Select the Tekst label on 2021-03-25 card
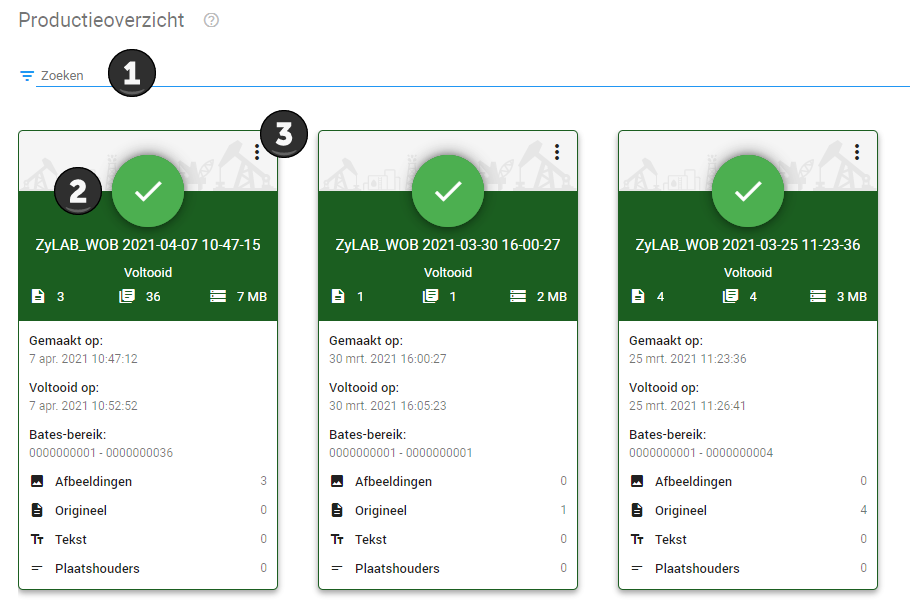Screen dimensions: 910x612 pos(671,539)
